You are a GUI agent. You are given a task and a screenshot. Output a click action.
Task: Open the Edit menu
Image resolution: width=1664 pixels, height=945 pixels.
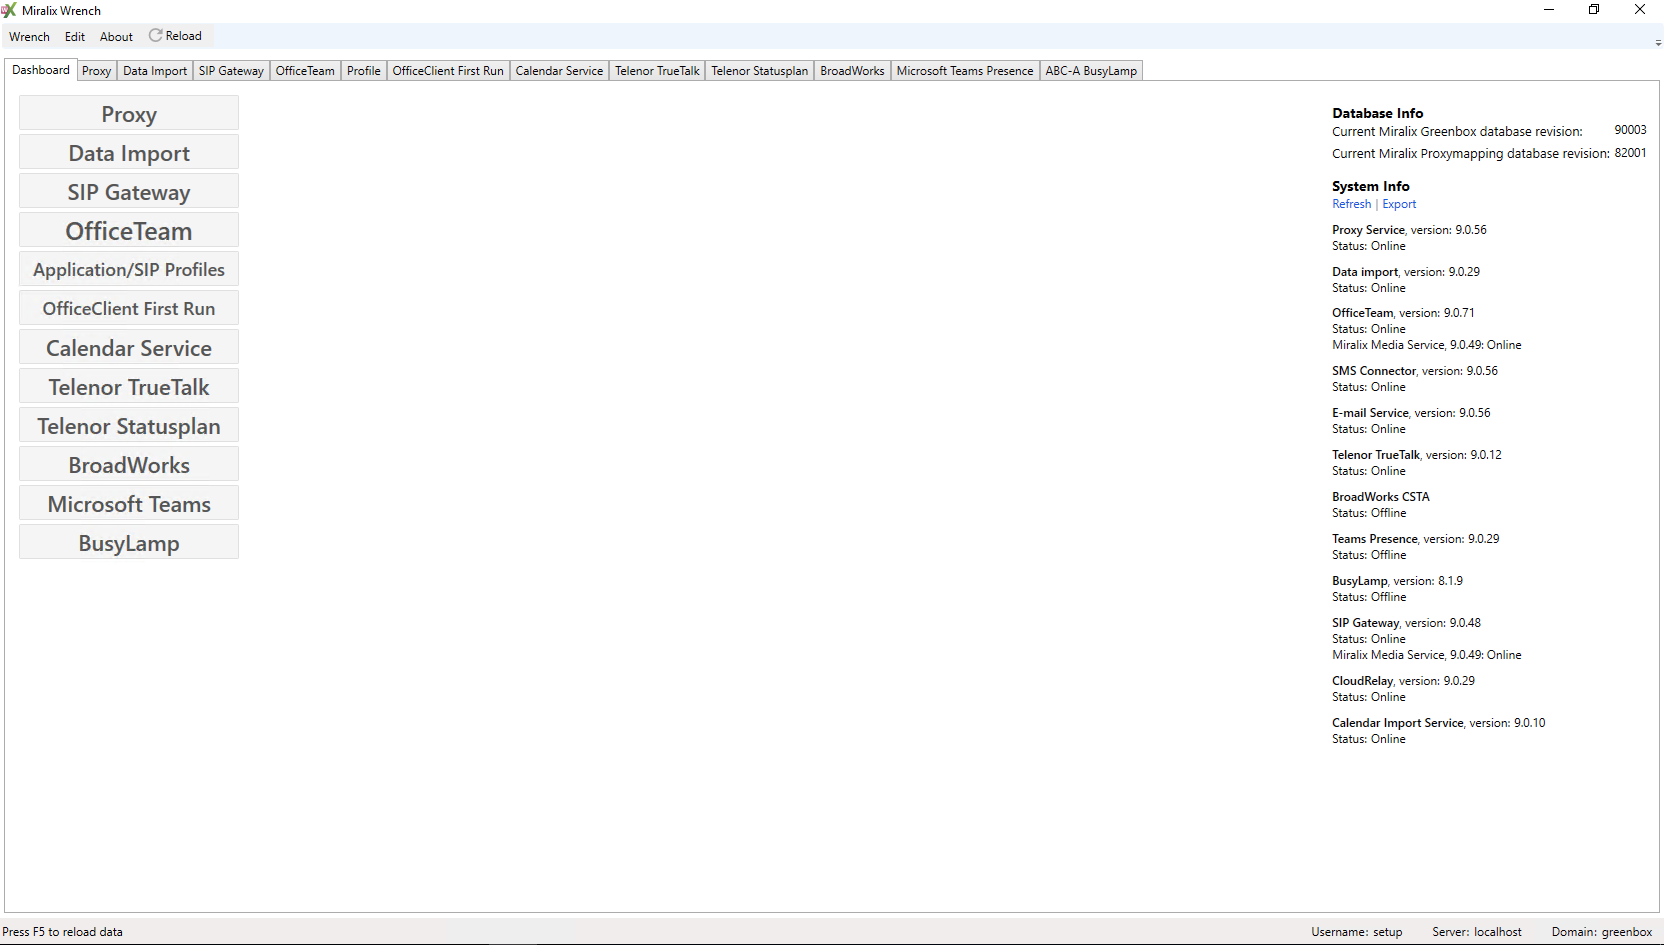tap(75, 37)
